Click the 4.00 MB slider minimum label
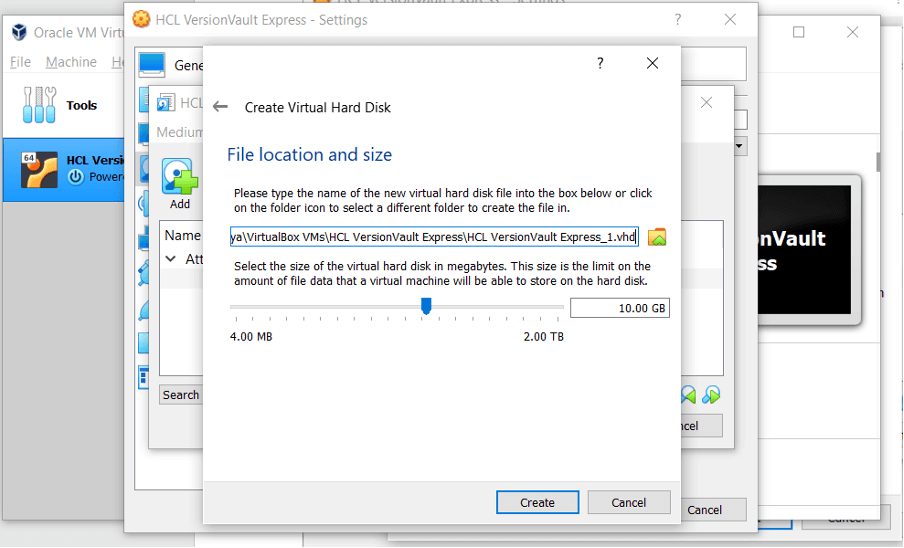Viewport: 904px width, 548px height. [x=251, y=337]
